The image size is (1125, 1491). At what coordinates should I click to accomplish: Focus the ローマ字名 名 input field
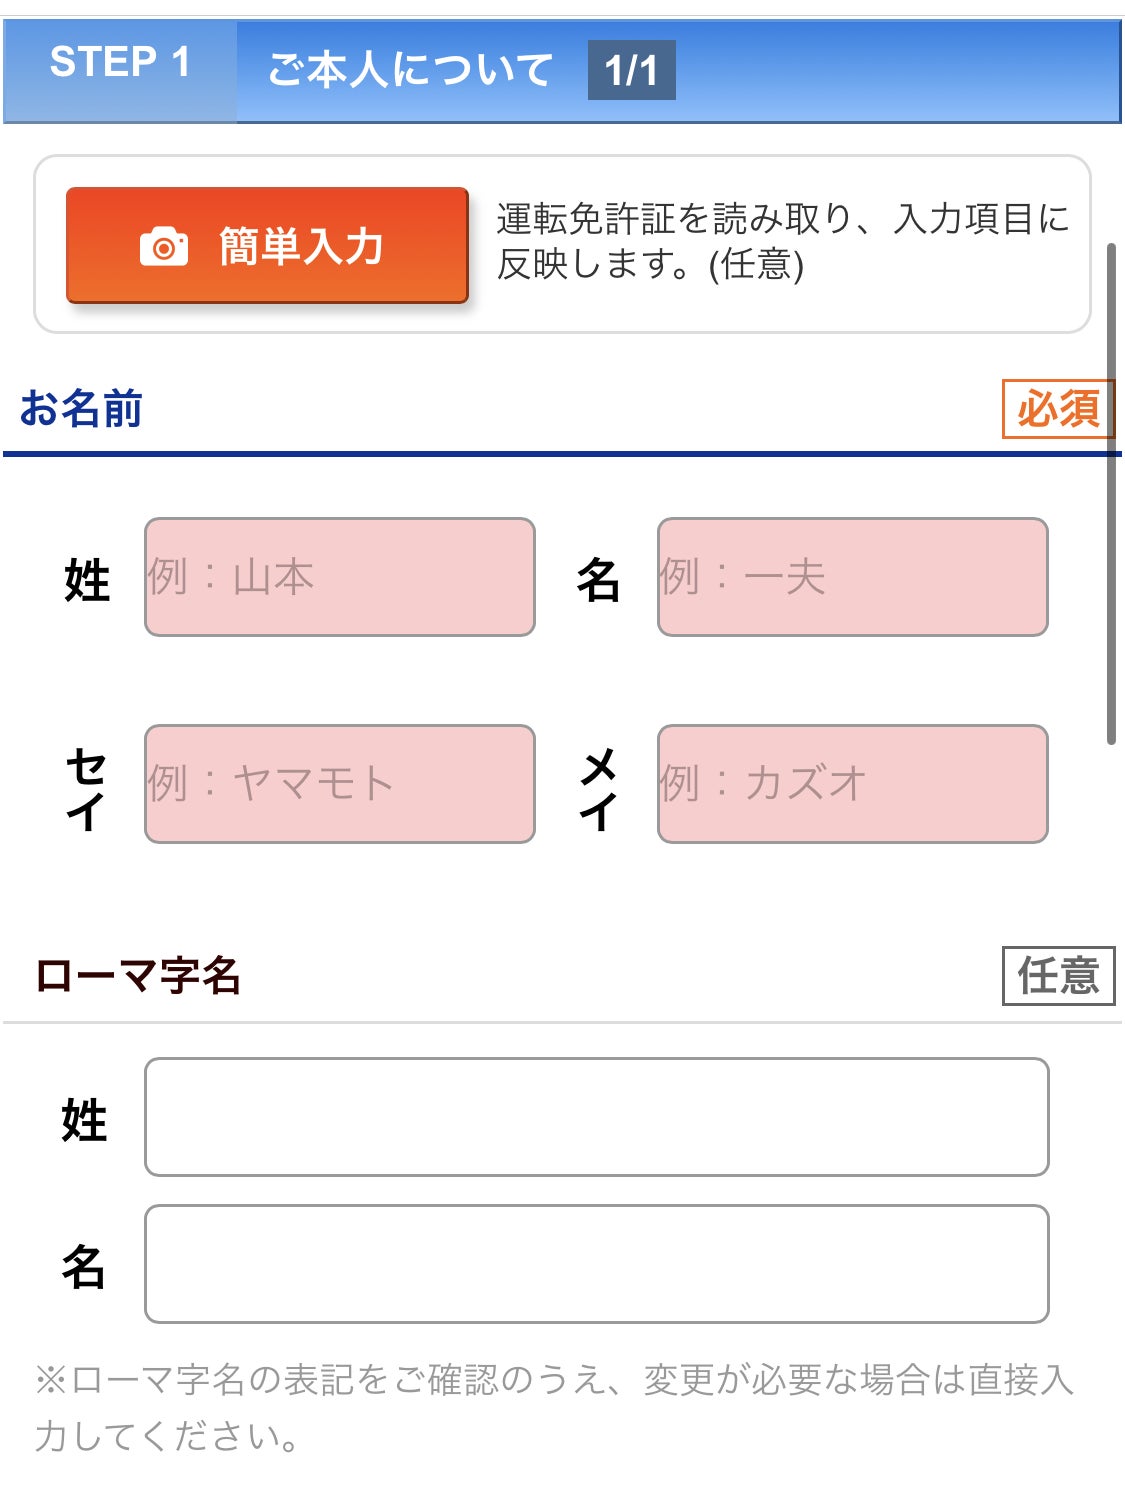tap(597, 1264)
